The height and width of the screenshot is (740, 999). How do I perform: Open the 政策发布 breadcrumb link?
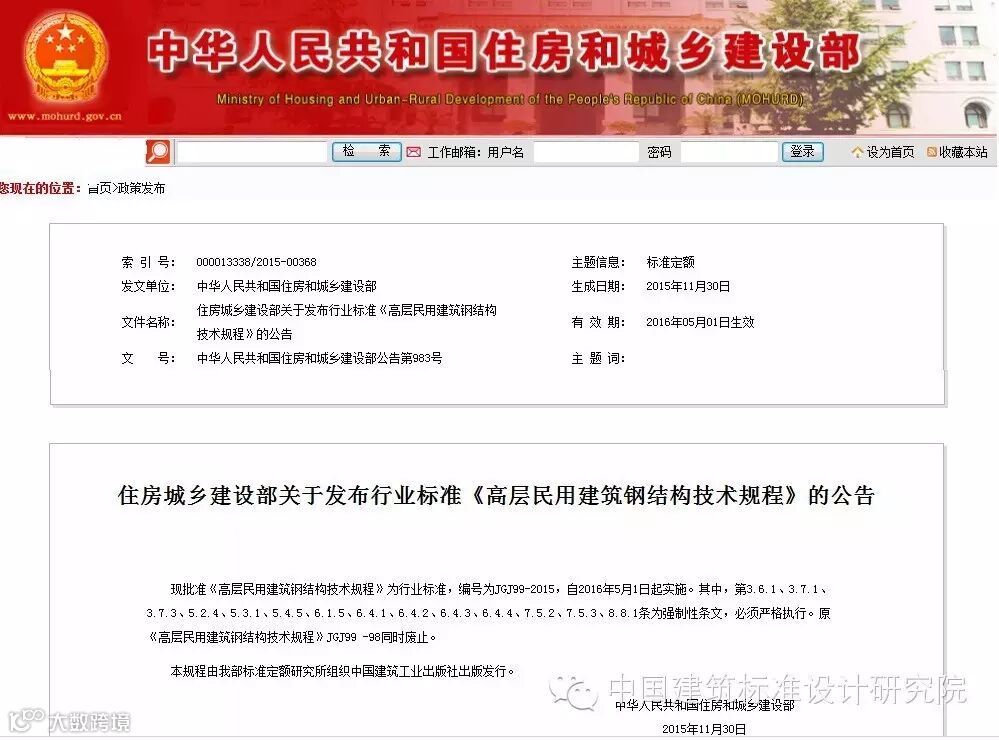tap(141, 189)
